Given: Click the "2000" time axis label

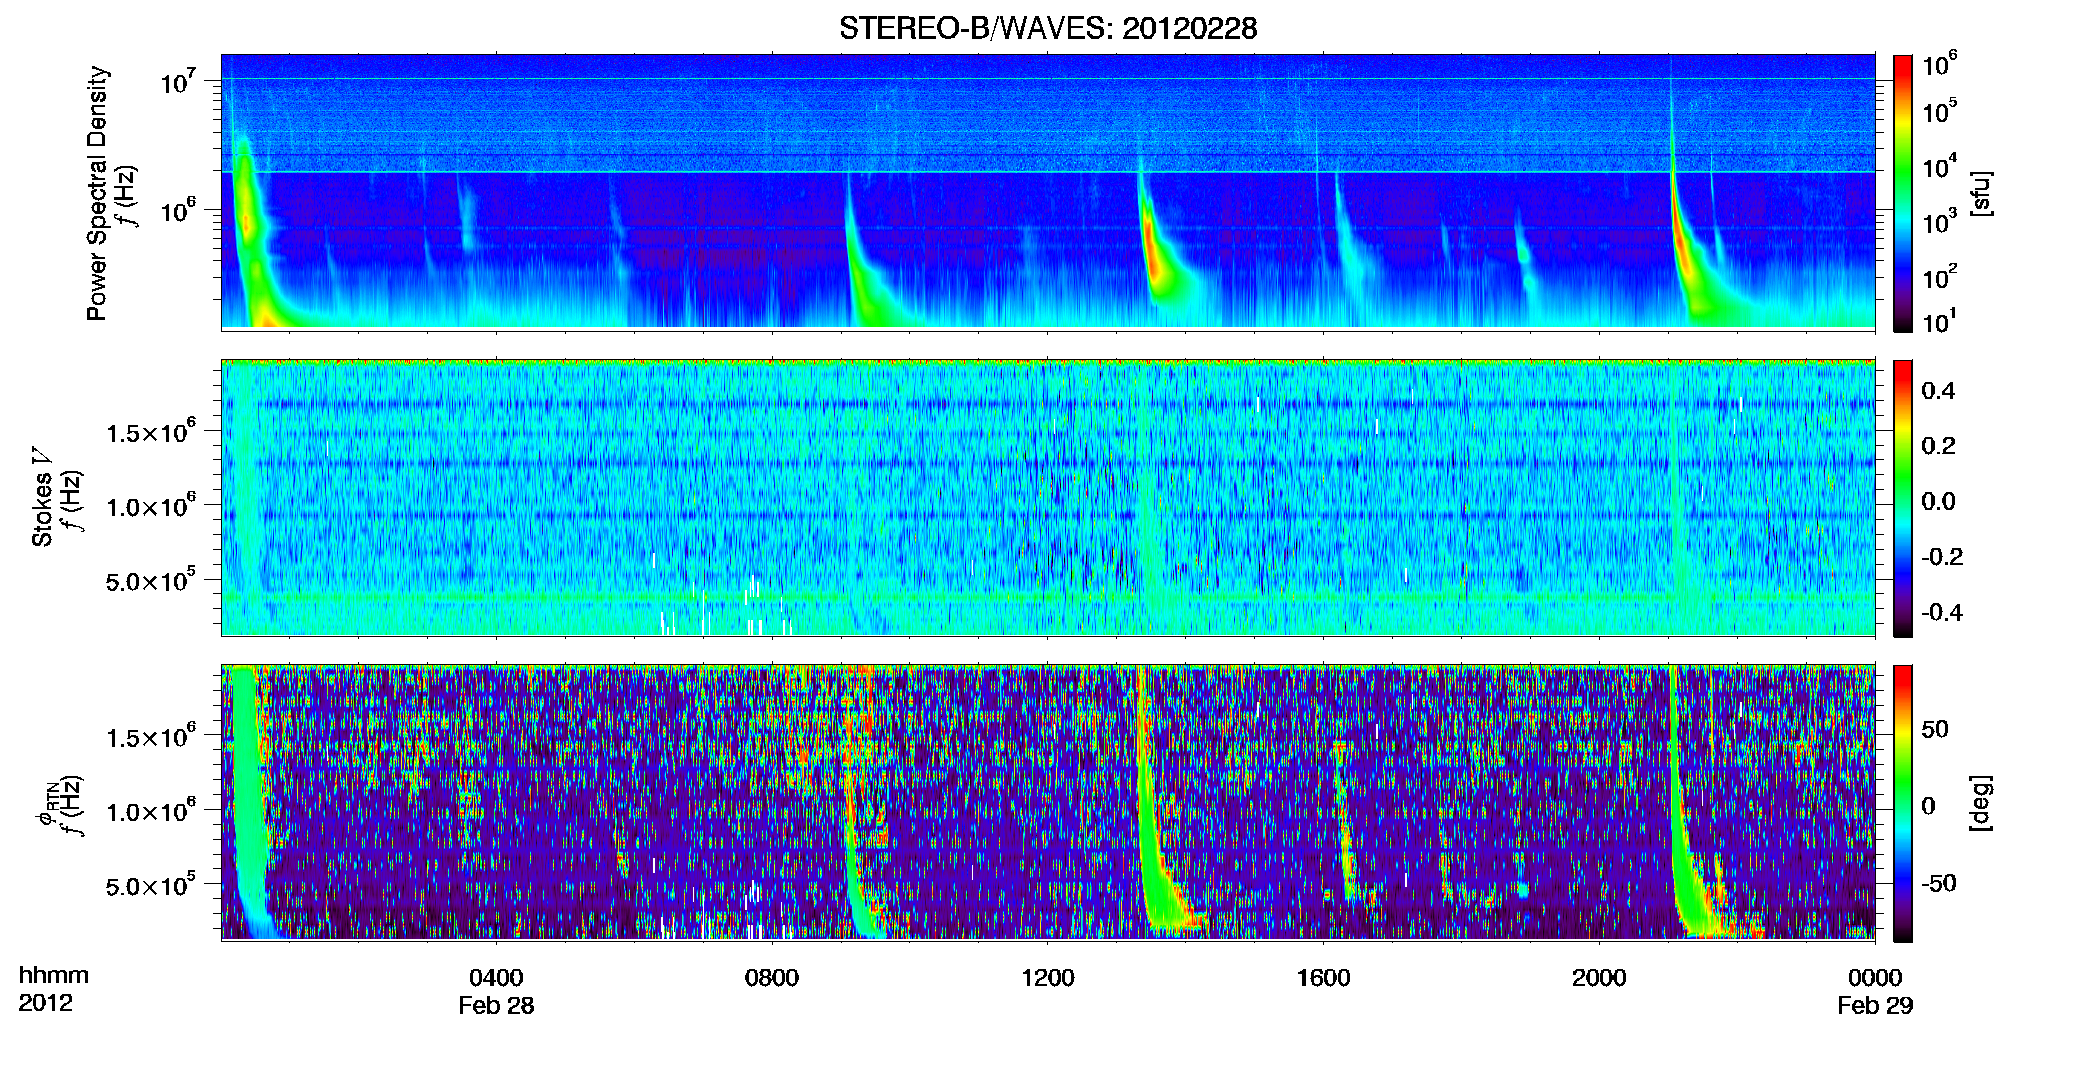Looking at the screenshot, I should click(1599, 978).
